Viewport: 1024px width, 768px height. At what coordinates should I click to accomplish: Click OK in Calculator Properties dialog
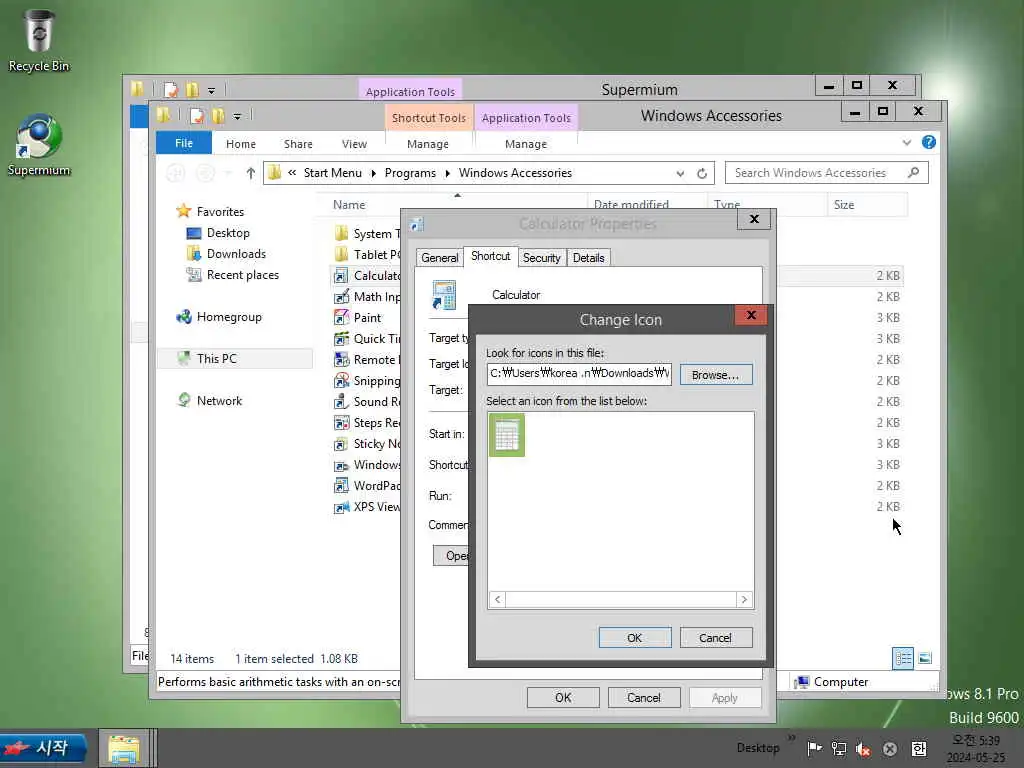[x=563, y=697]
